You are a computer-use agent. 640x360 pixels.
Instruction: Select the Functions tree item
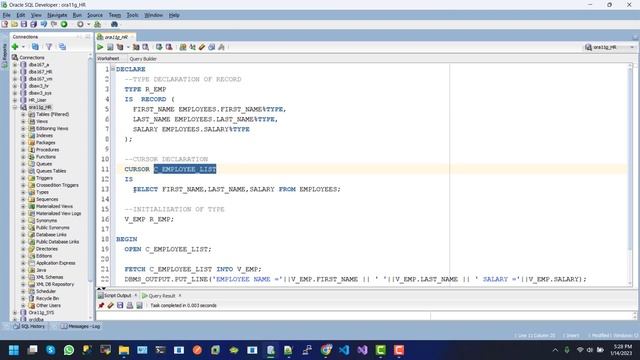(46, 157)
